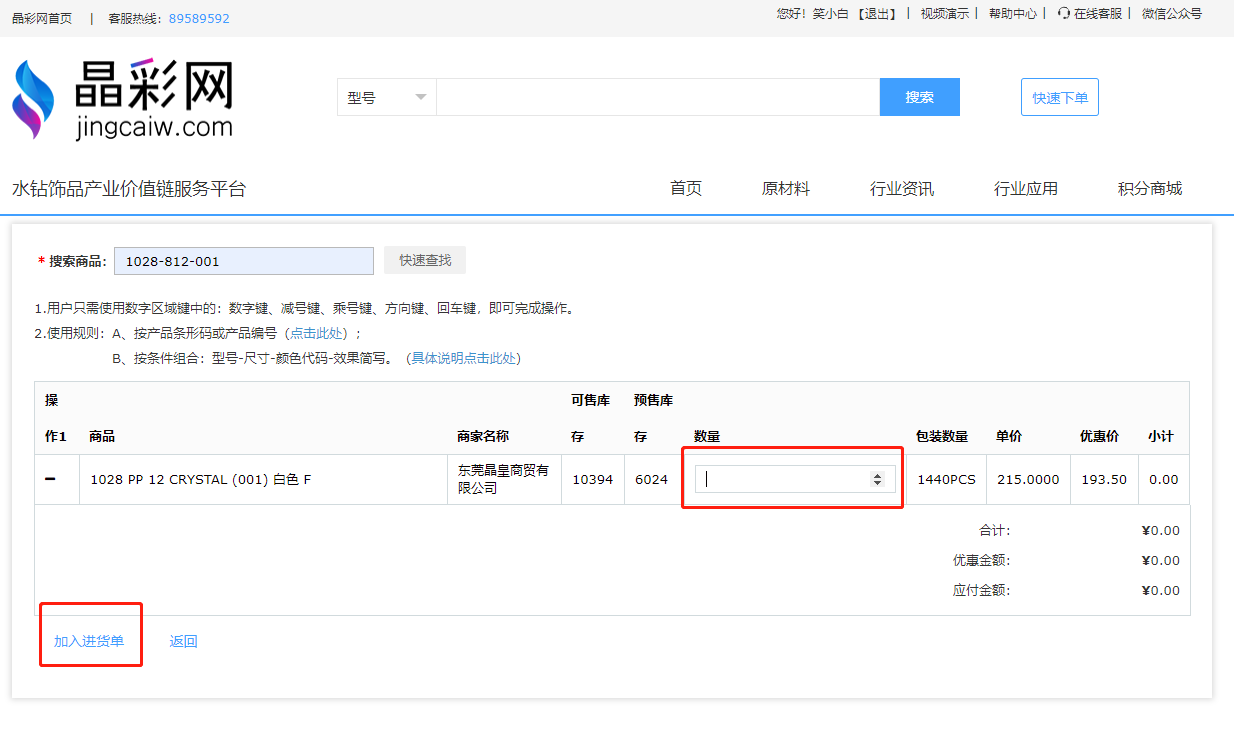1234x753 pixels.
Task: Select 行业应用 in navigation bar
Action: (1025, 189)
